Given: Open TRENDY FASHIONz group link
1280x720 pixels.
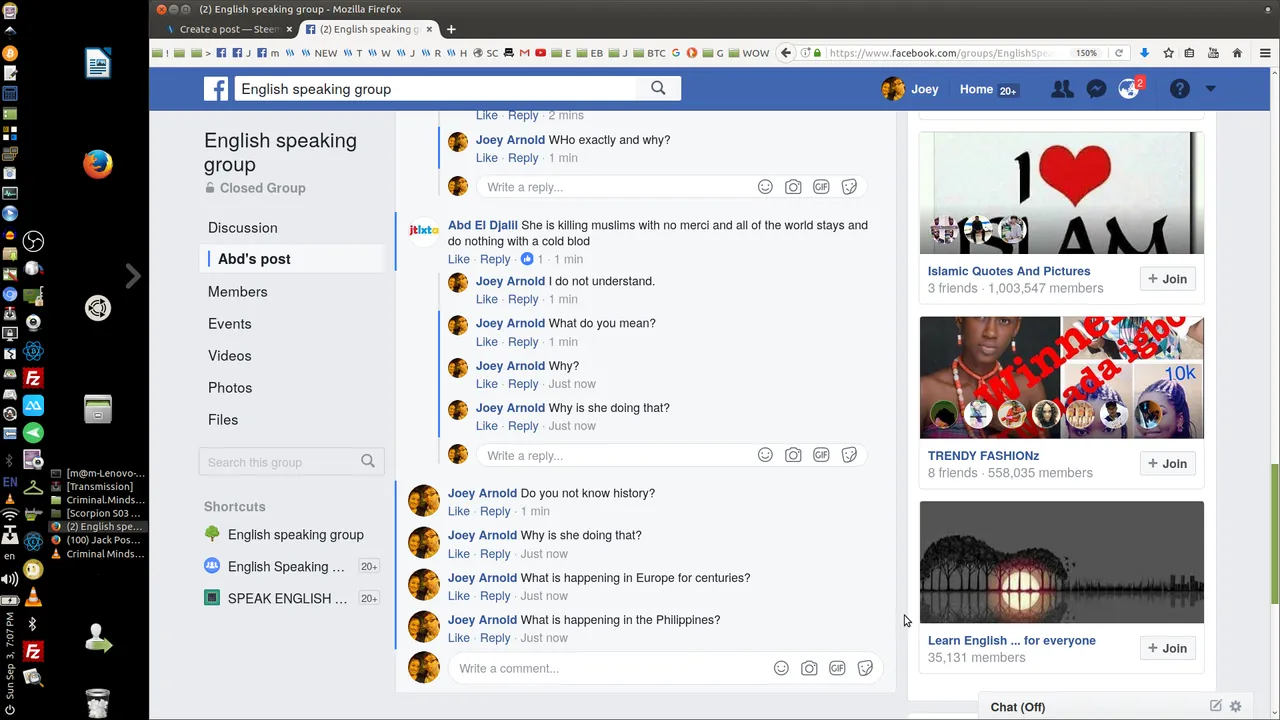Looking at the screenshot, I should (x=983, y=455).
